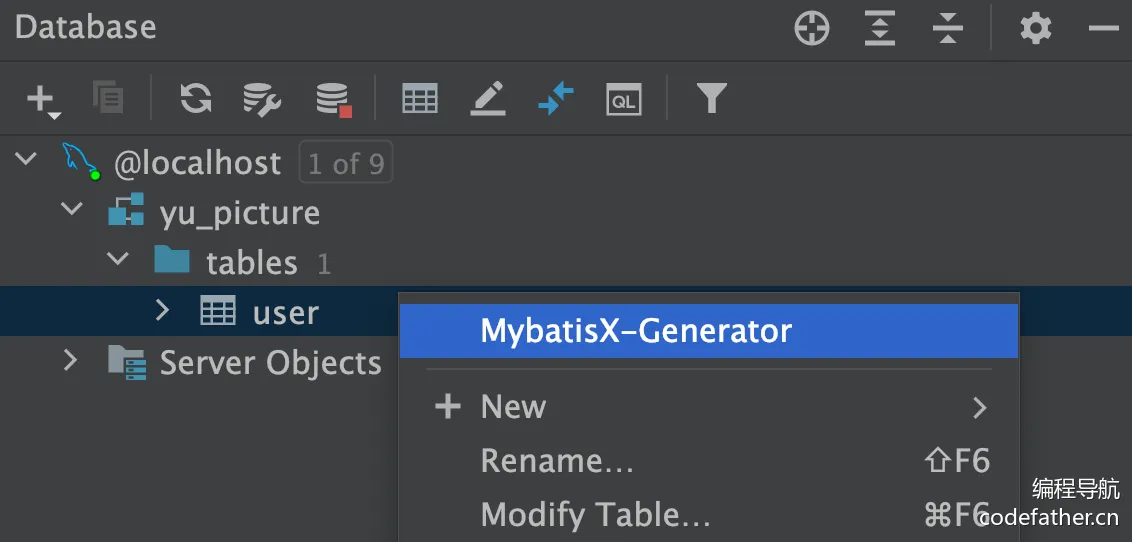This screenshot has height=542, width=1132.
Task: Select MybatisX-Generator in context menu
Action: [709, 331]
